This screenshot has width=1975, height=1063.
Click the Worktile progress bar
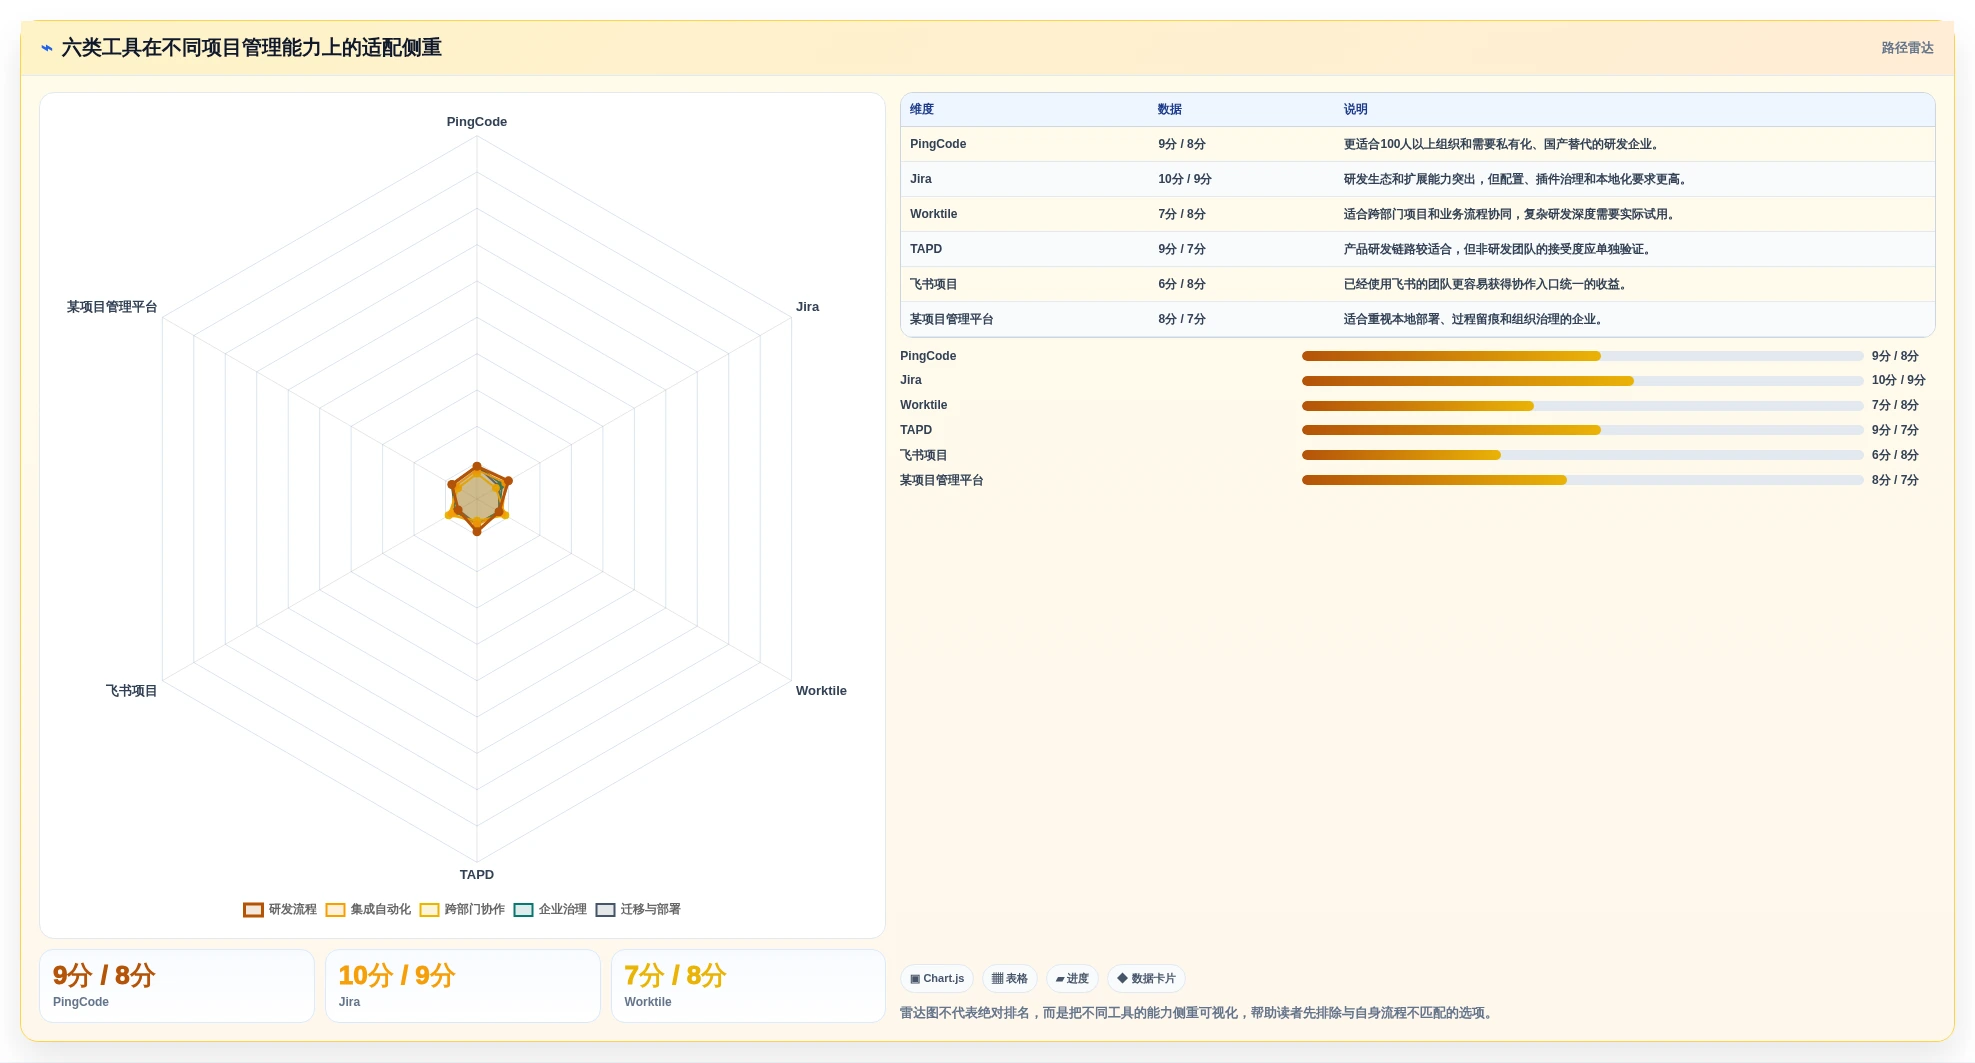coord(1582,406)
